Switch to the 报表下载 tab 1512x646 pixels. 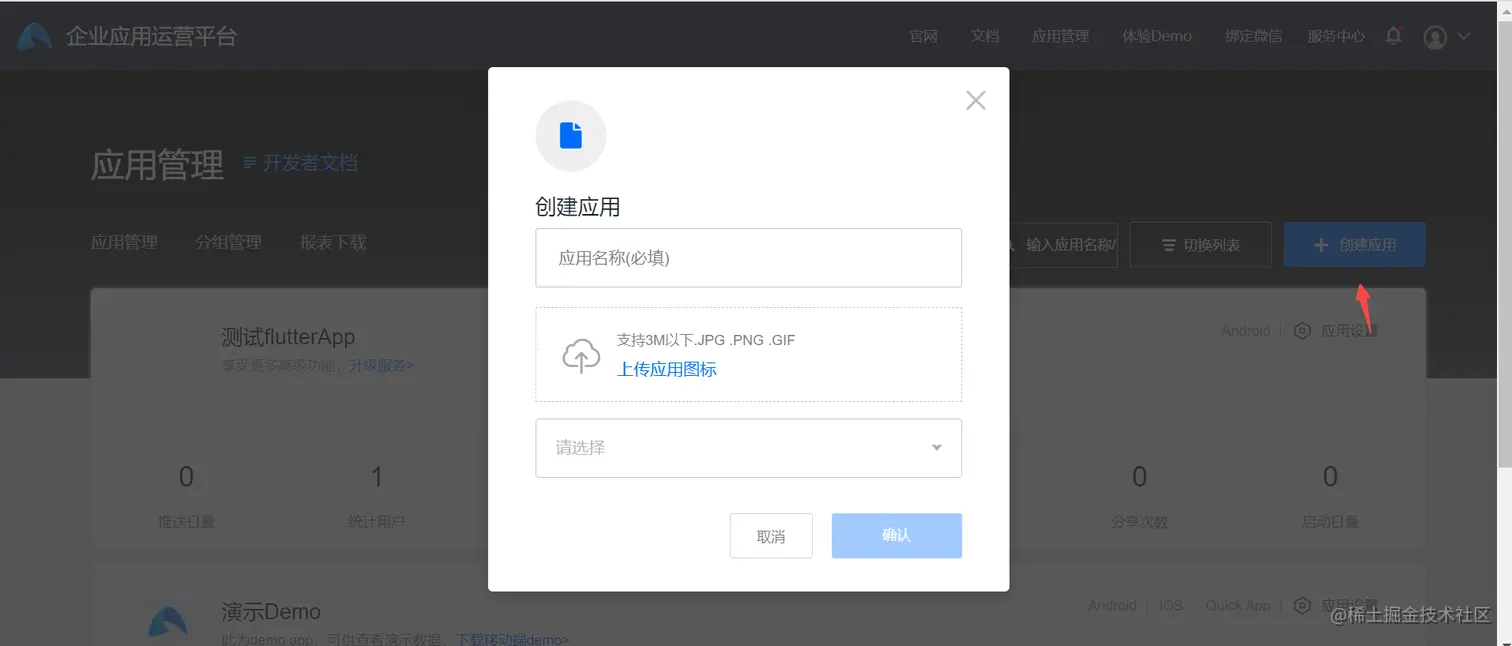tap(333, 242)
